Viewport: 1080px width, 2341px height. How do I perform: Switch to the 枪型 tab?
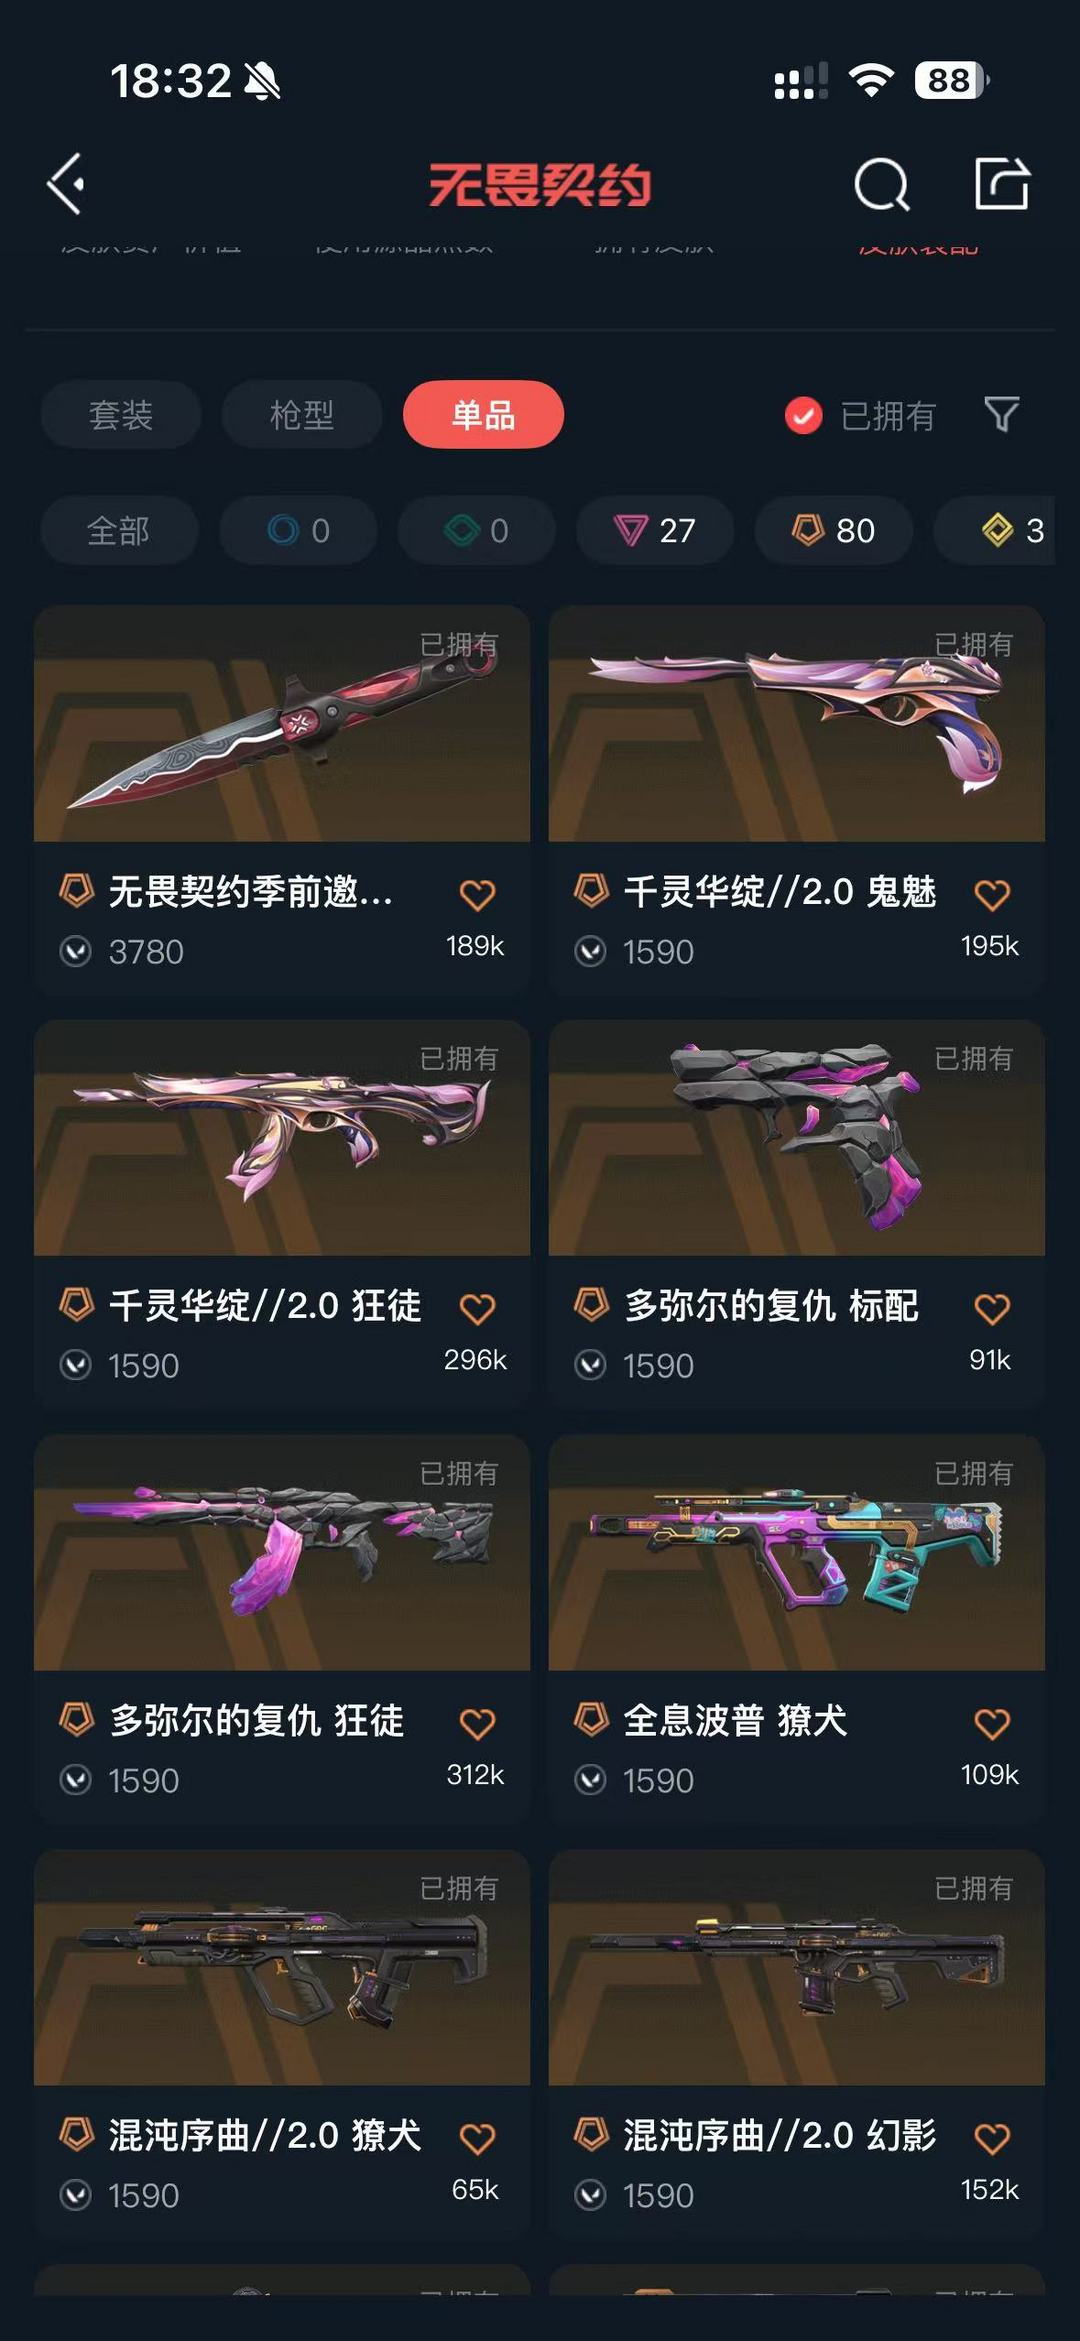pyautogui.click(x=301, y=414)
